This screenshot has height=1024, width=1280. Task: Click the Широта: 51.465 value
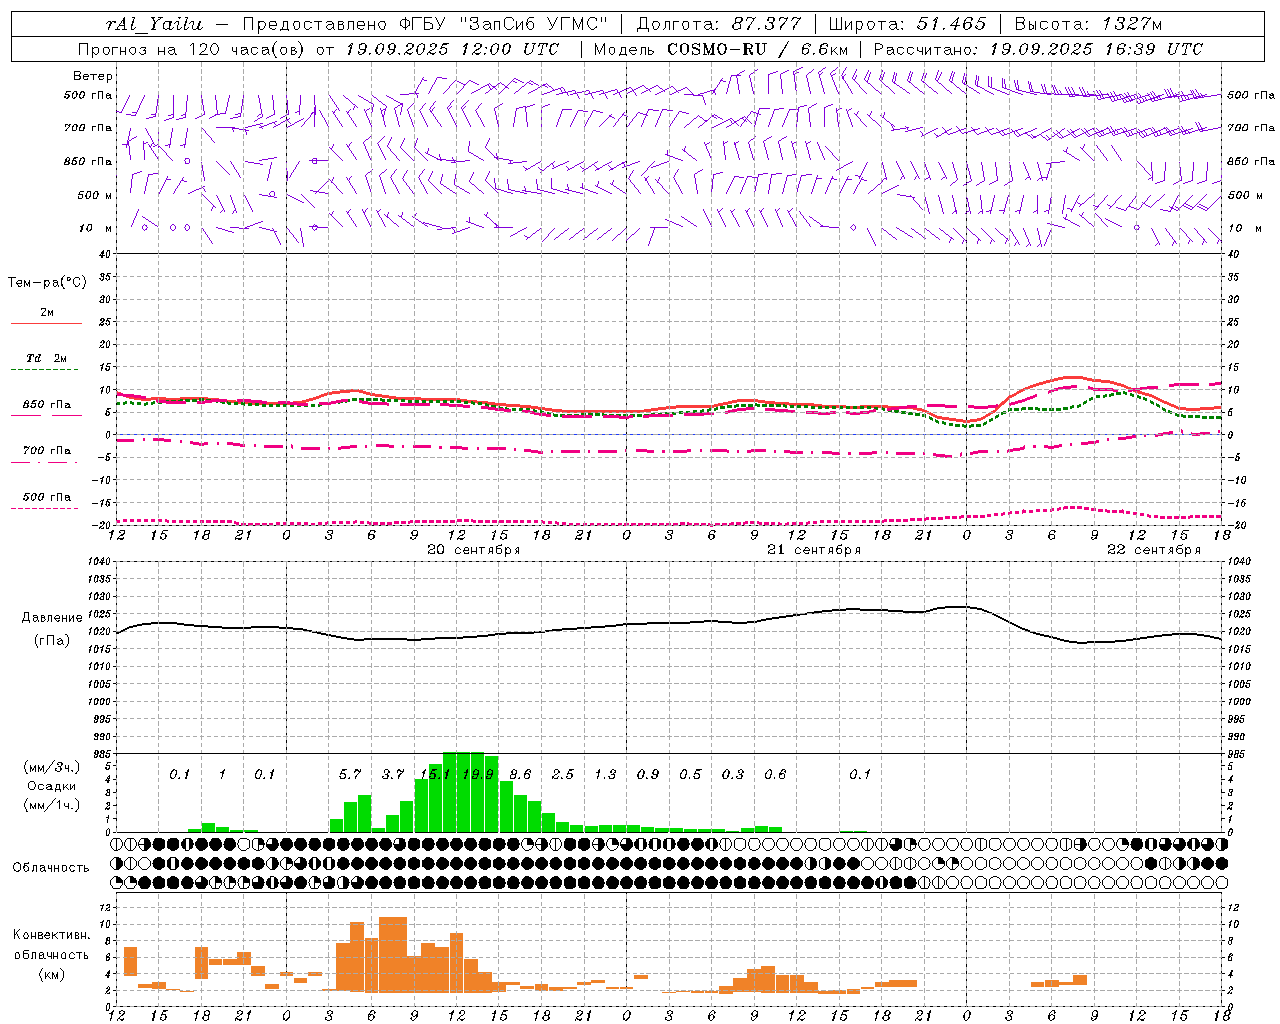click(x=907, y=24)
